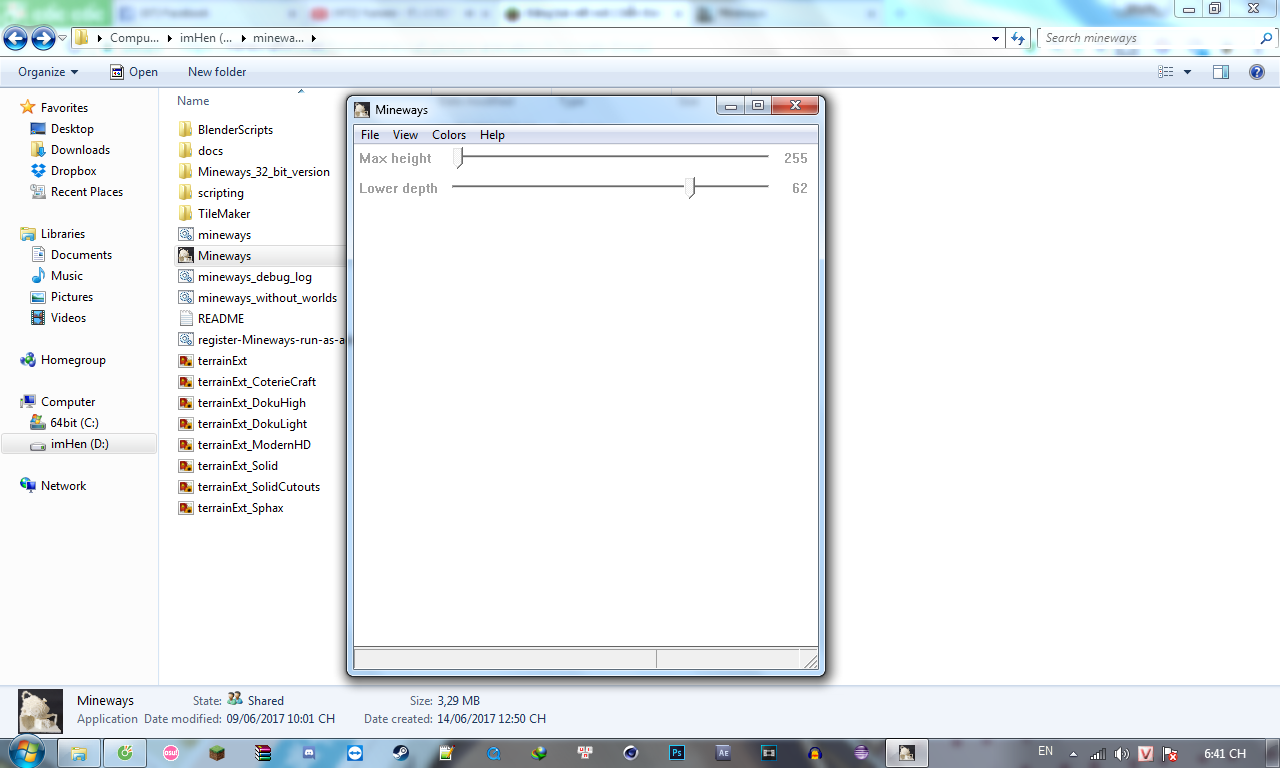Open the View menu in Mineways
This screenshot has height=768, width=1280.
[x=405, y=135]
